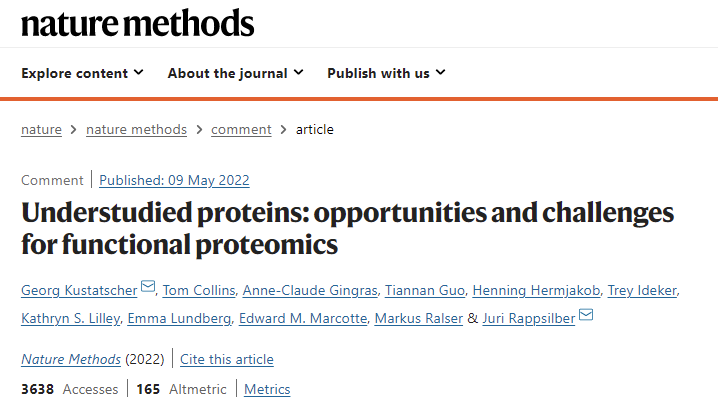The width and height of the screenshot is (718, 418).
Task: Open email envelope icon beside Georg Kustatscher
Action: point(148,287)
